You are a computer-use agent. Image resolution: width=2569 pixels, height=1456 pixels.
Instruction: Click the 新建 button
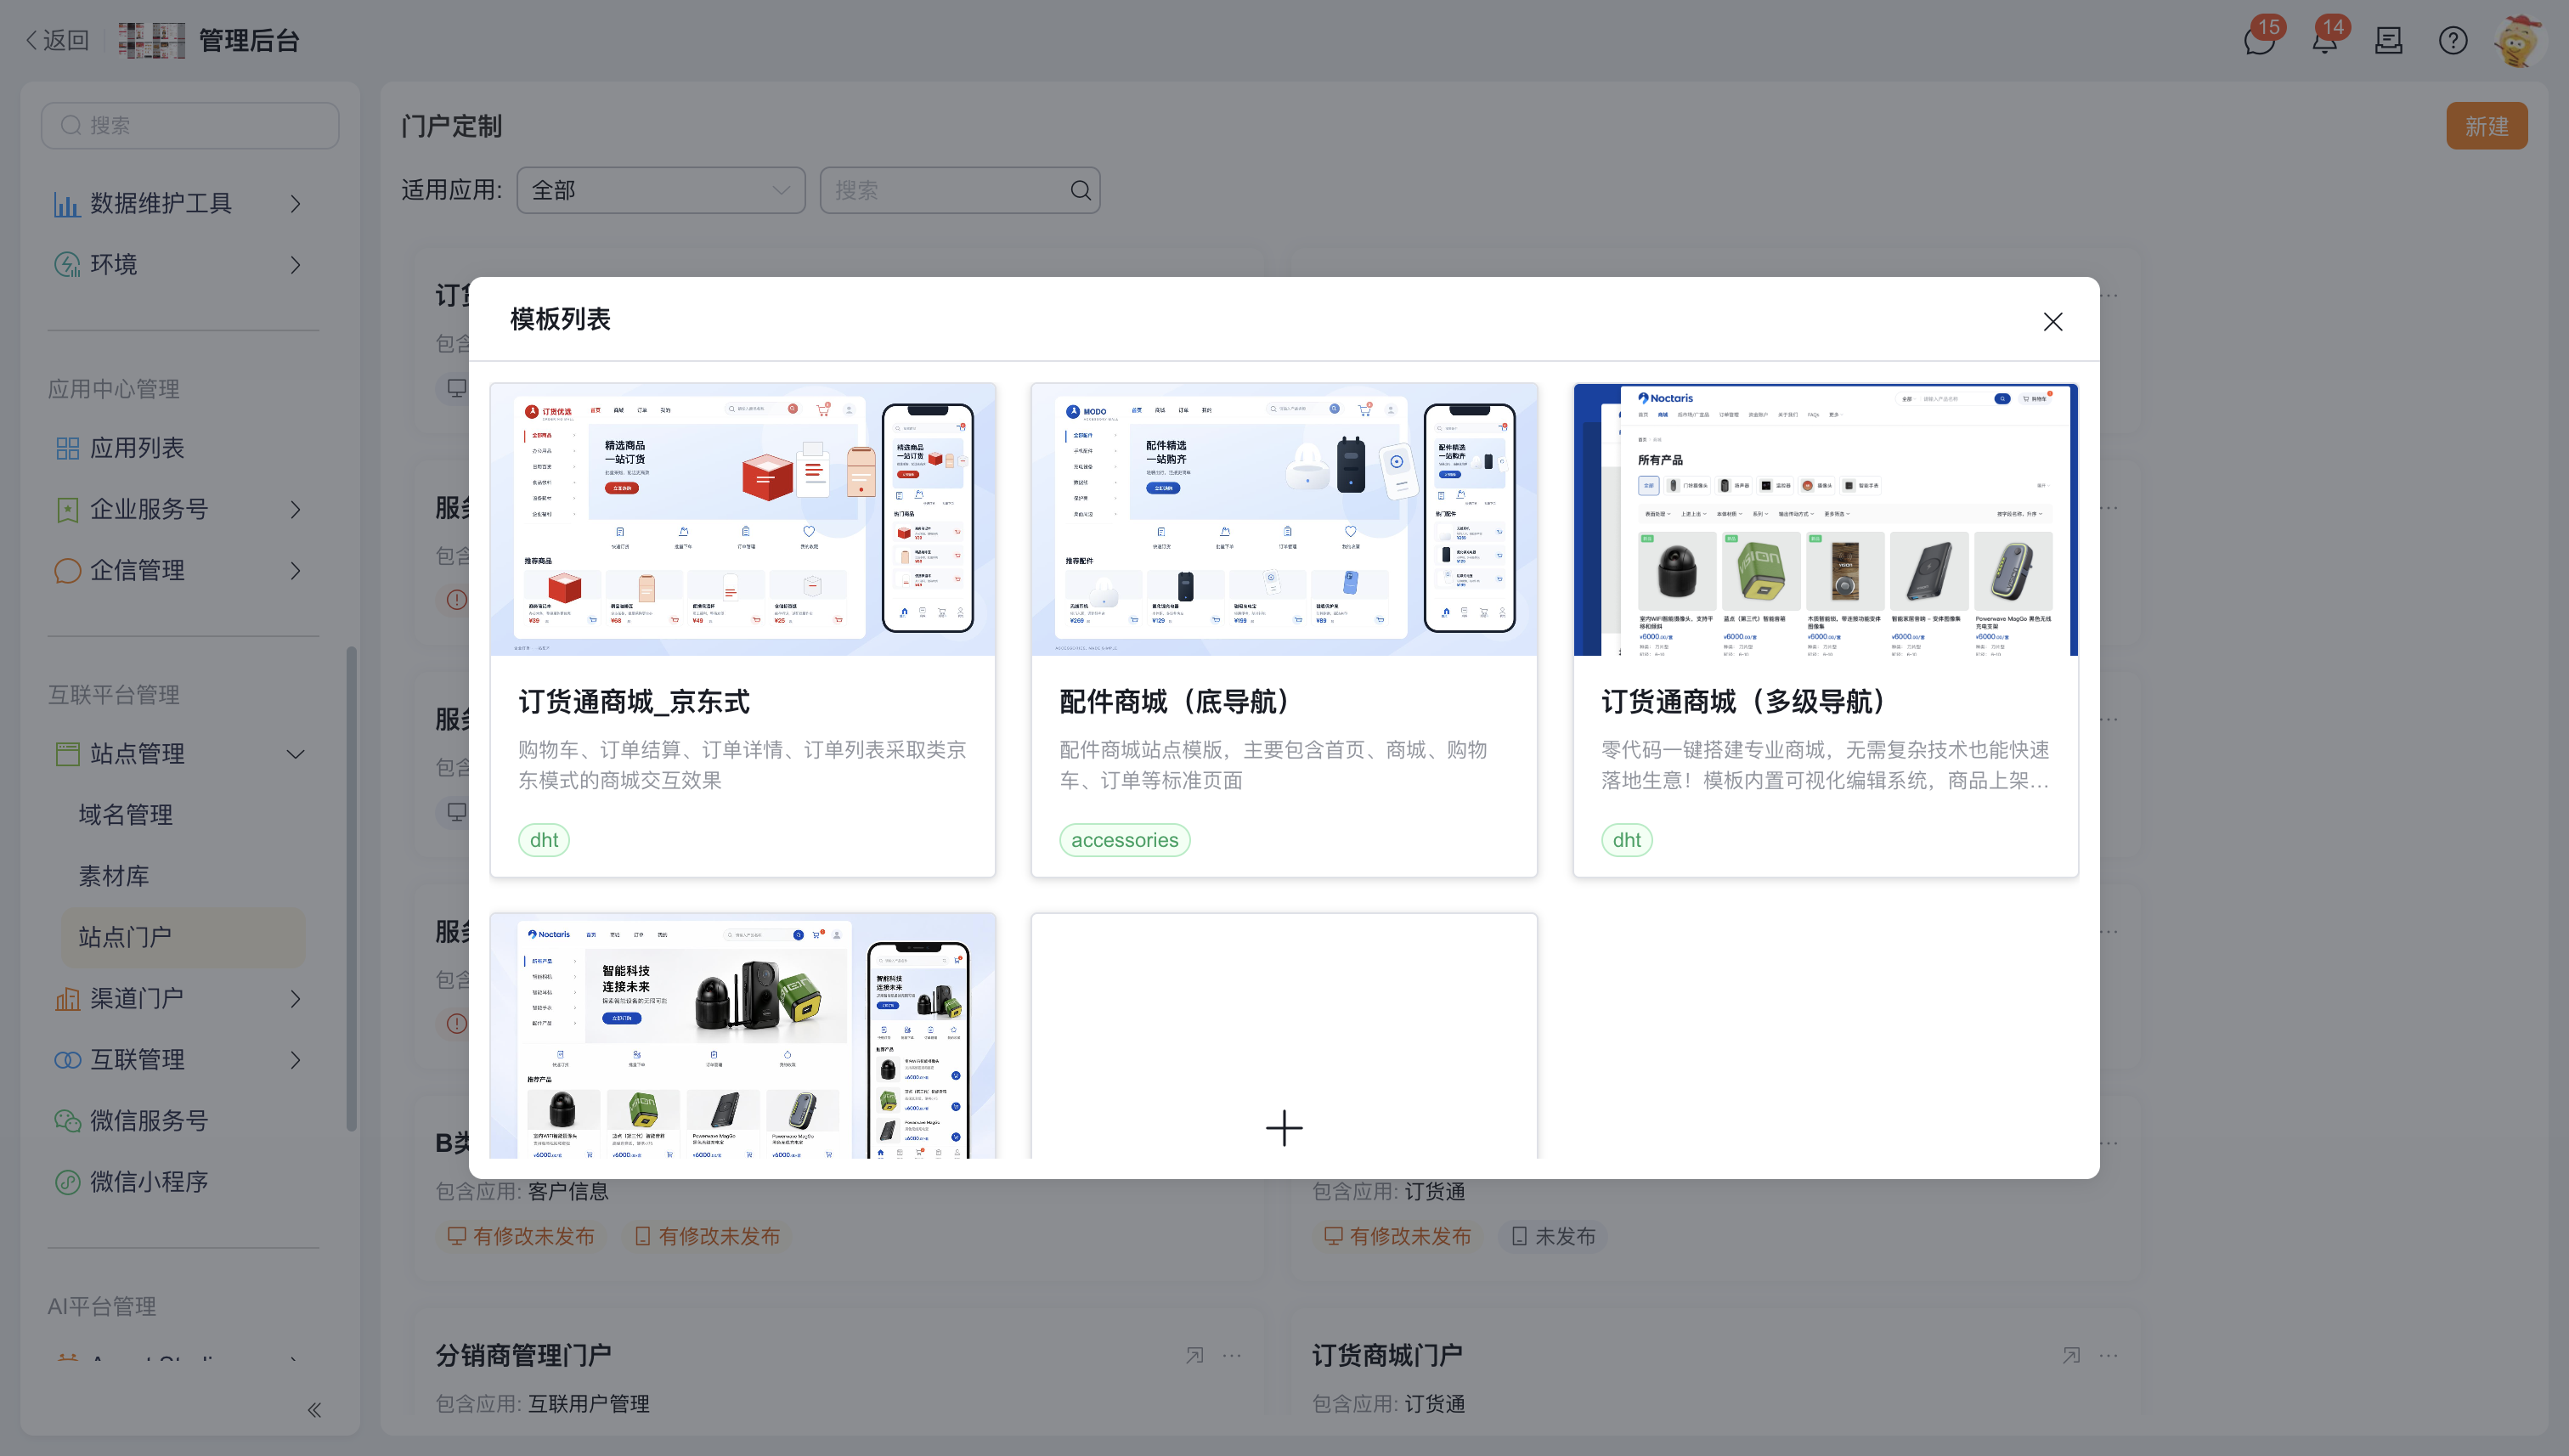[2486, 126]
